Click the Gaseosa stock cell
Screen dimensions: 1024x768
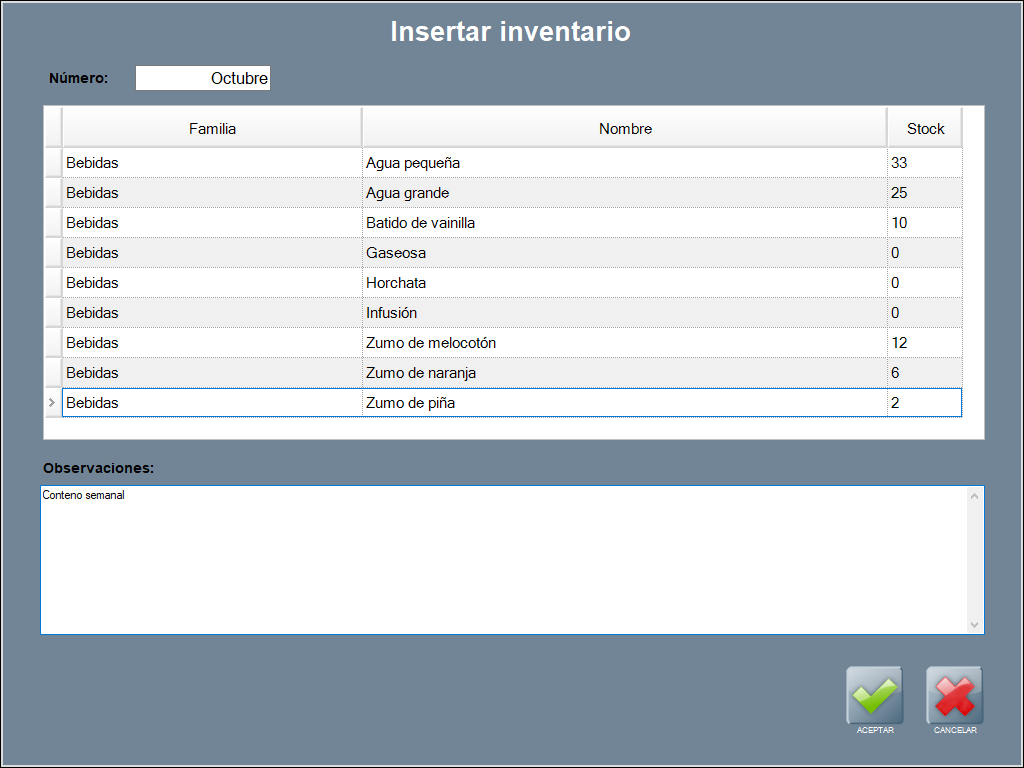coord(924,253)
